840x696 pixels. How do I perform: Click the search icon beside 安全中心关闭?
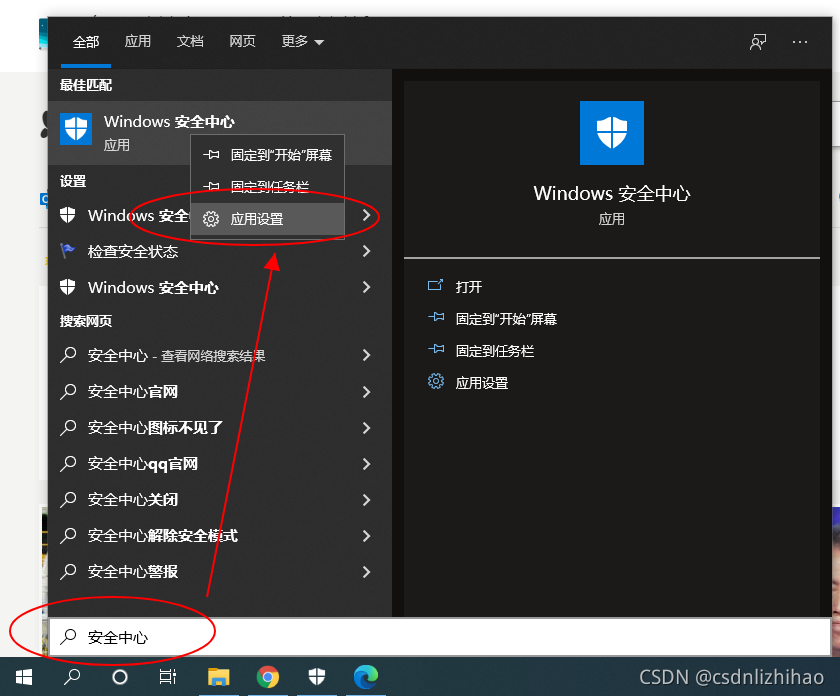click(x=68, y=499)
